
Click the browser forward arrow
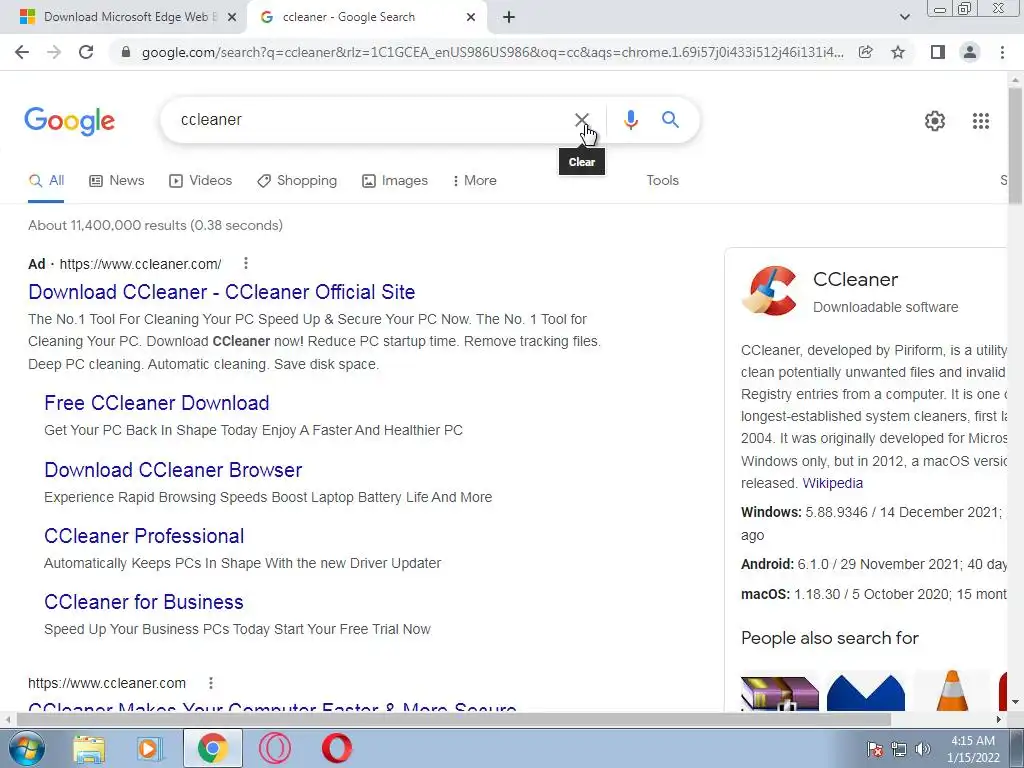[x=54, y=52]
